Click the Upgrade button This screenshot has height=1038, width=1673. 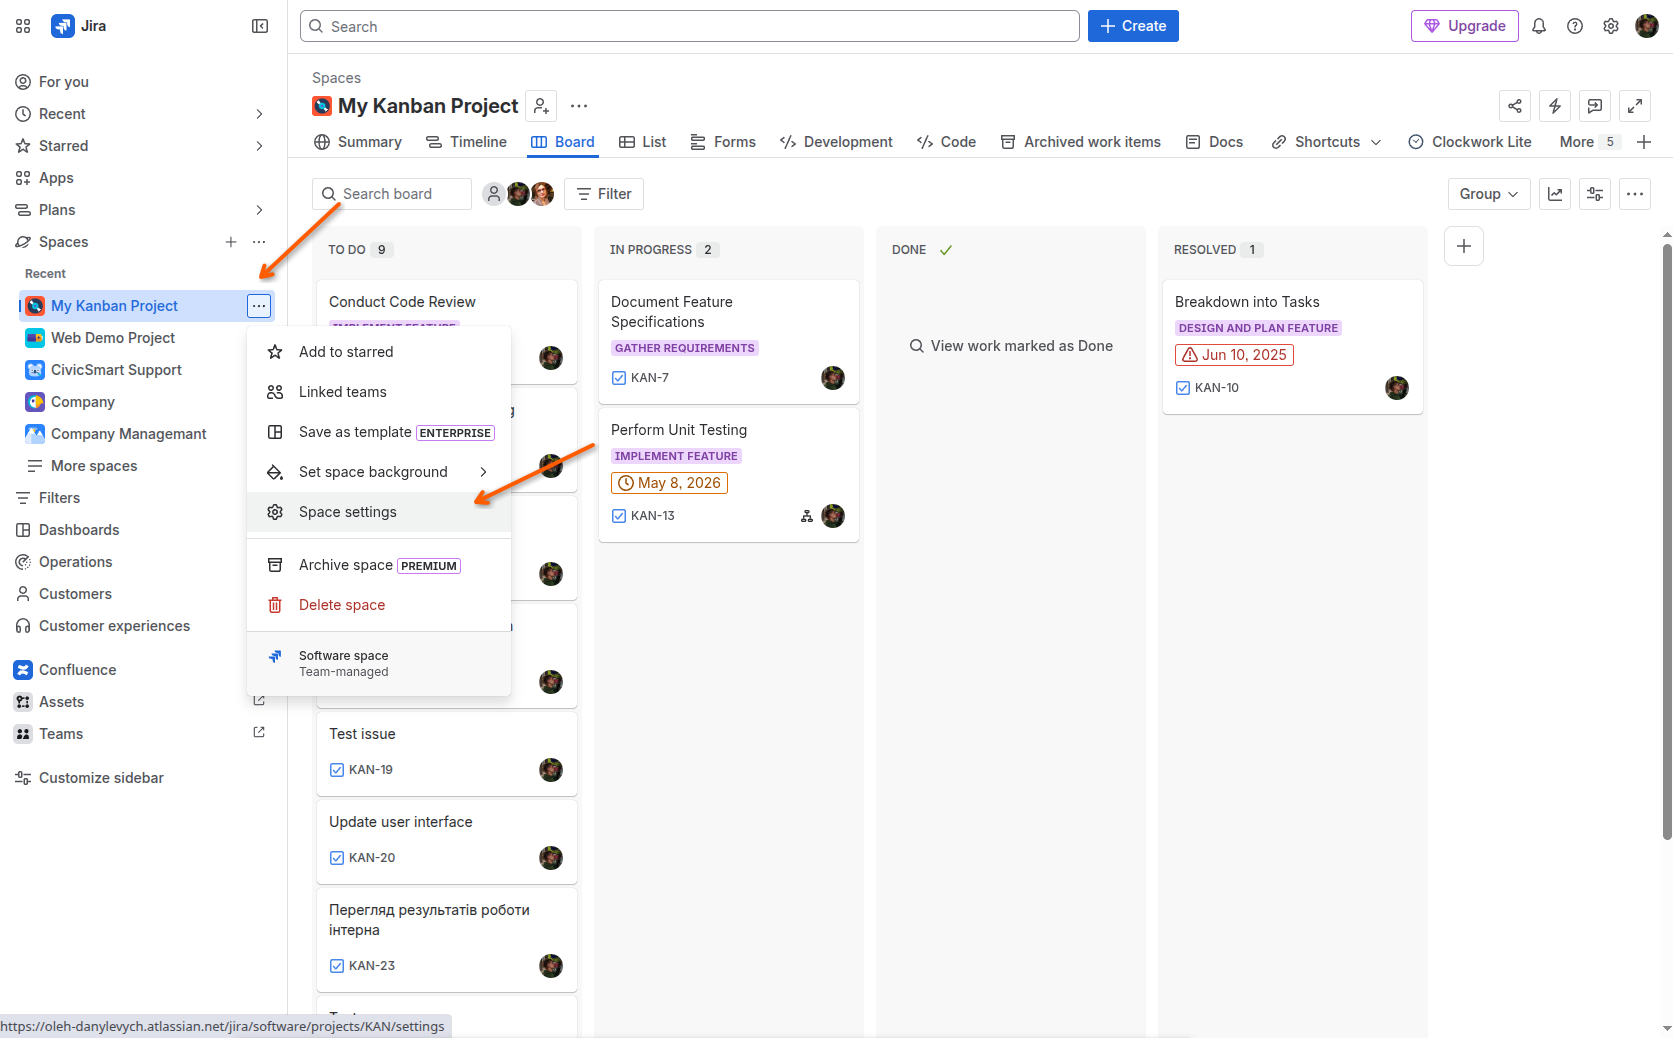pyautogui.click(x=1465, y=26)
